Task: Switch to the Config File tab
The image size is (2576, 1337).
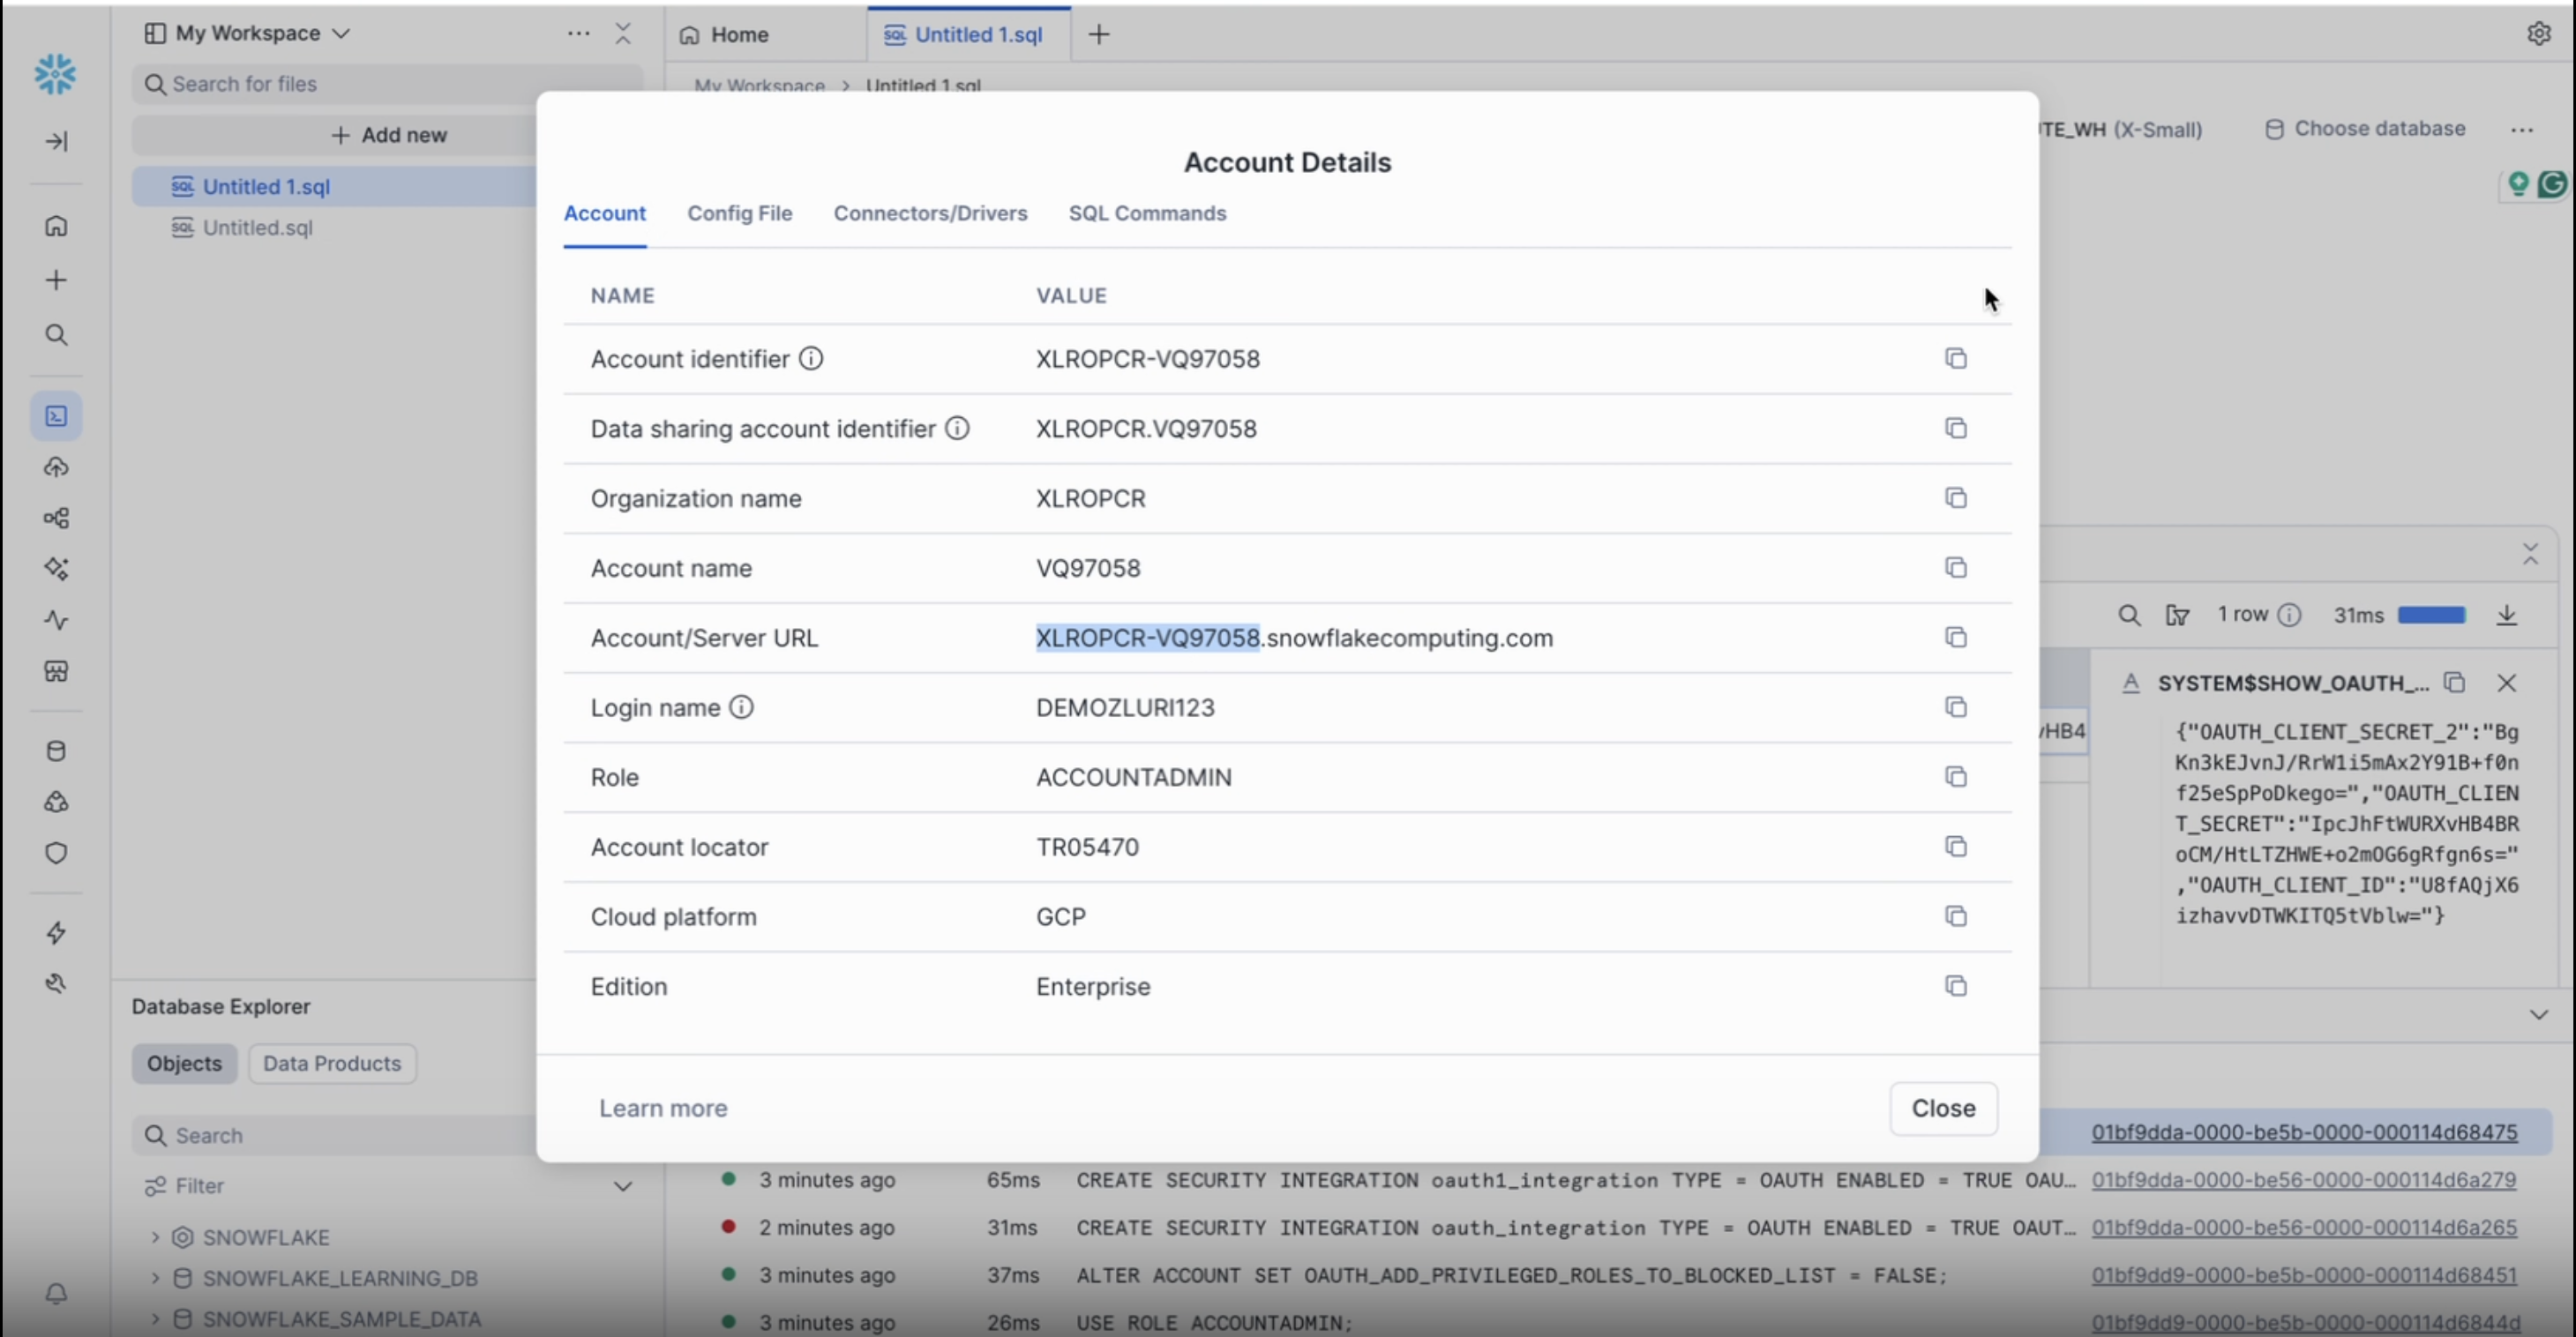Action: click(739, 213)
